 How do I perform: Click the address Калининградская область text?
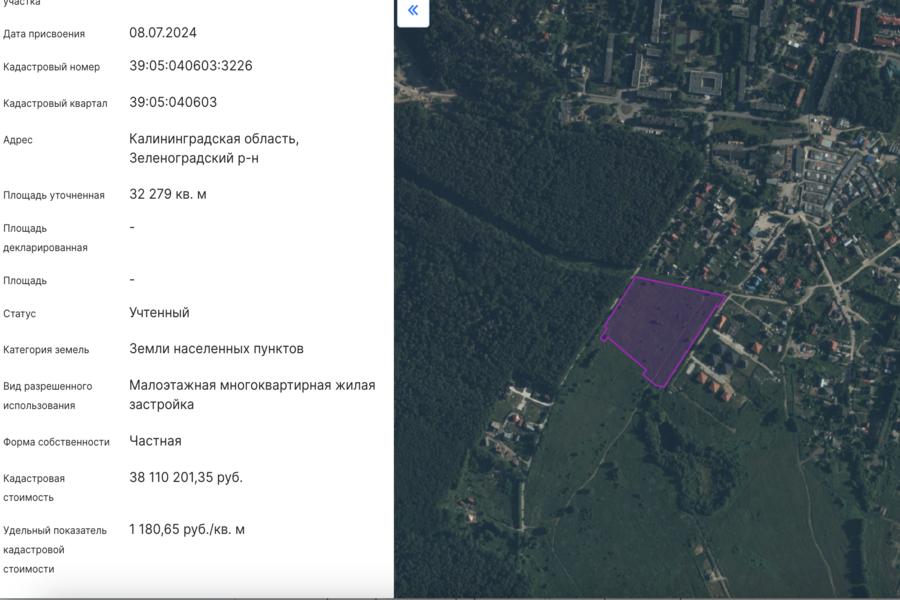click(214, 139)
